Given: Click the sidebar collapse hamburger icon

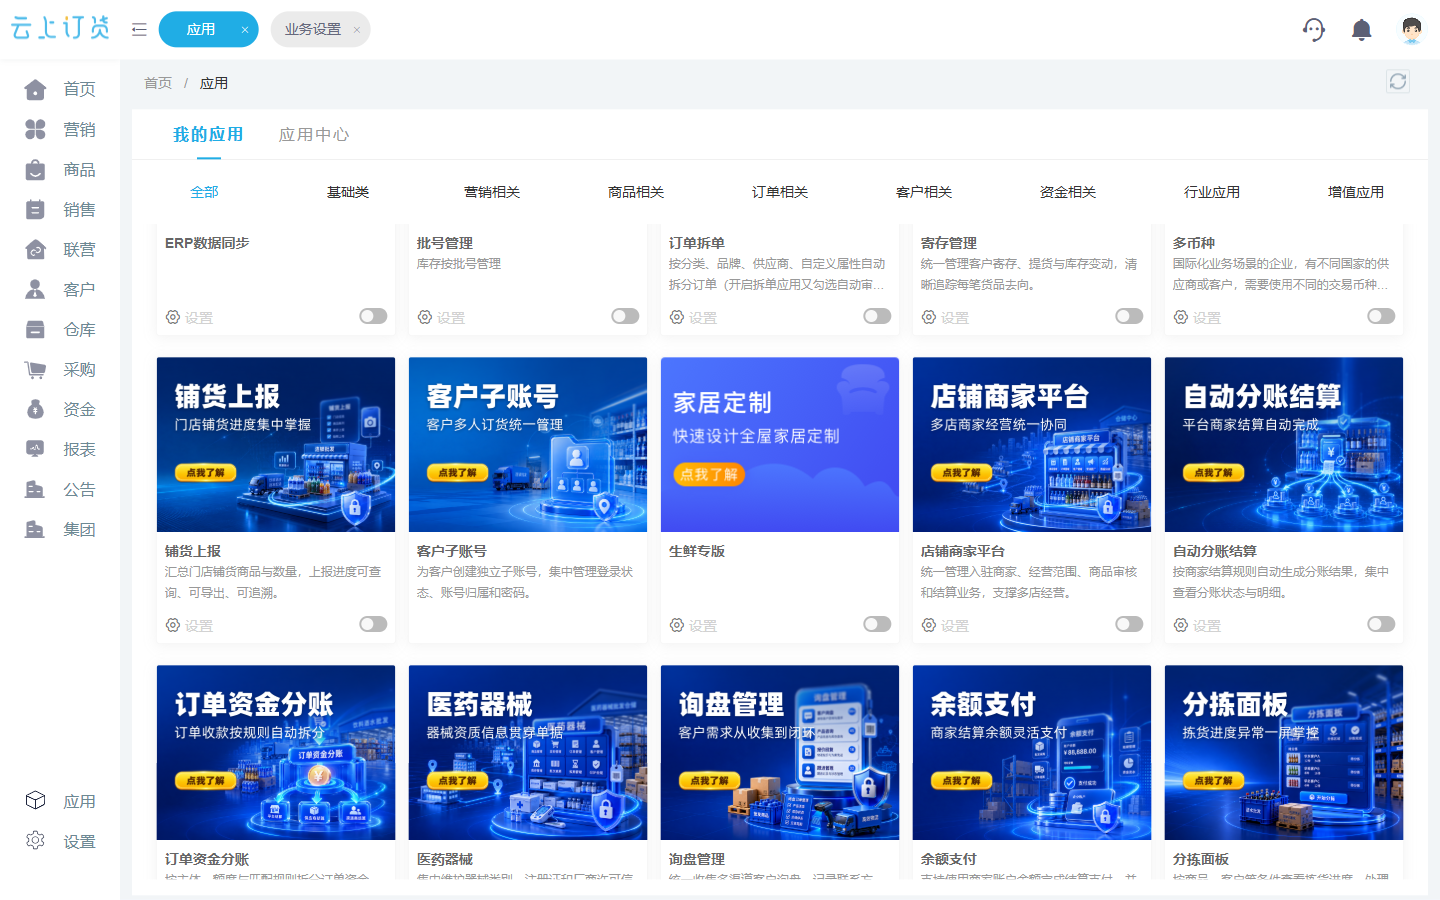Looking at the screenshot, I should point(139,30).
